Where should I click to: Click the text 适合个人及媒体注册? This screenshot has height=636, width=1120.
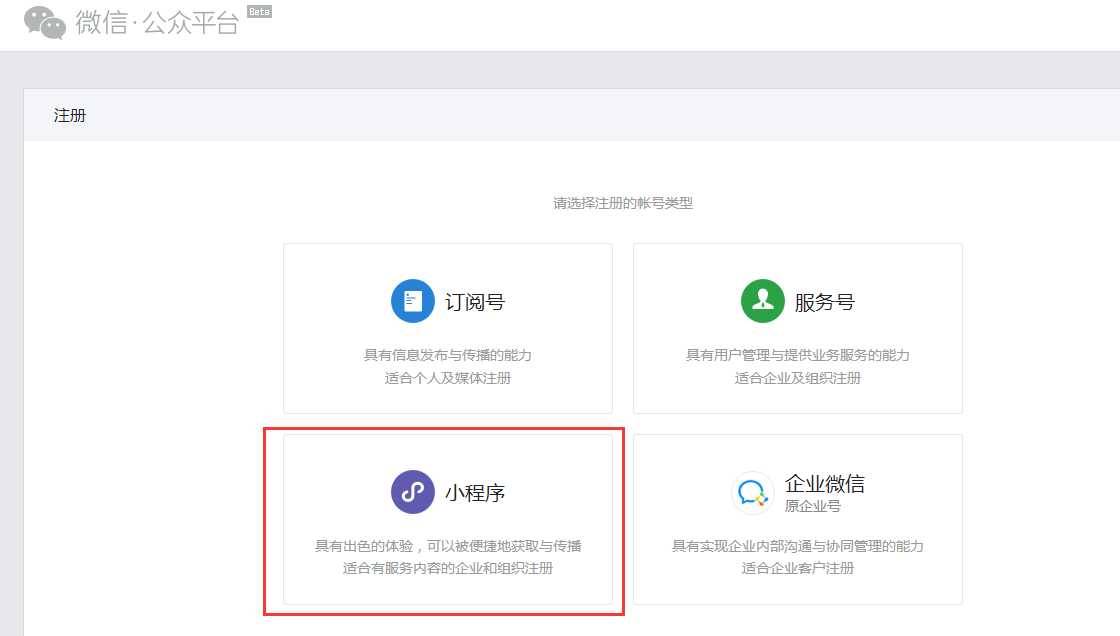[x=448, y=378]
